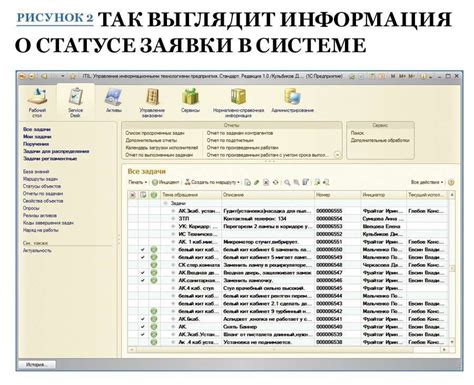Screen dimensions: 474x385
Task: Click checkmark in row 000006549
Action: pyautogui.click(x=143, y=257)
